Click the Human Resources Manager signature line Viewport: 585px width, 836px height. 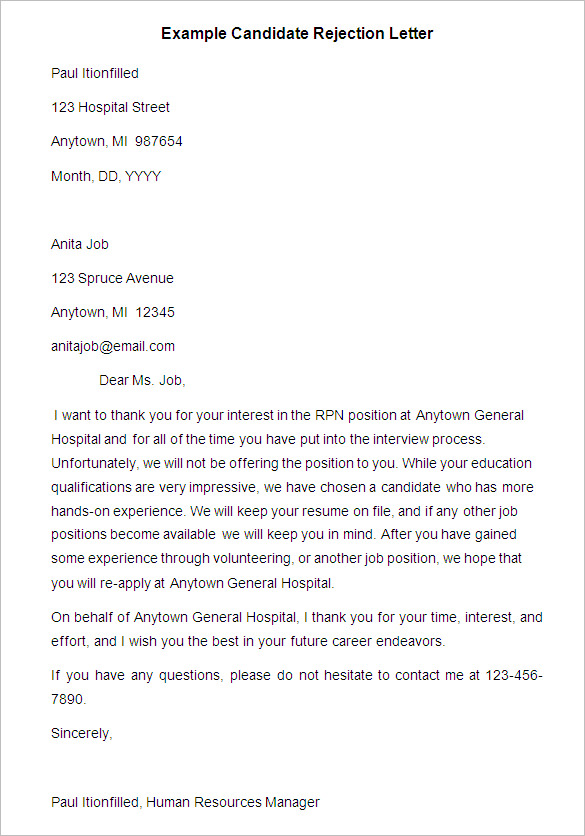[x=186, y=802]
